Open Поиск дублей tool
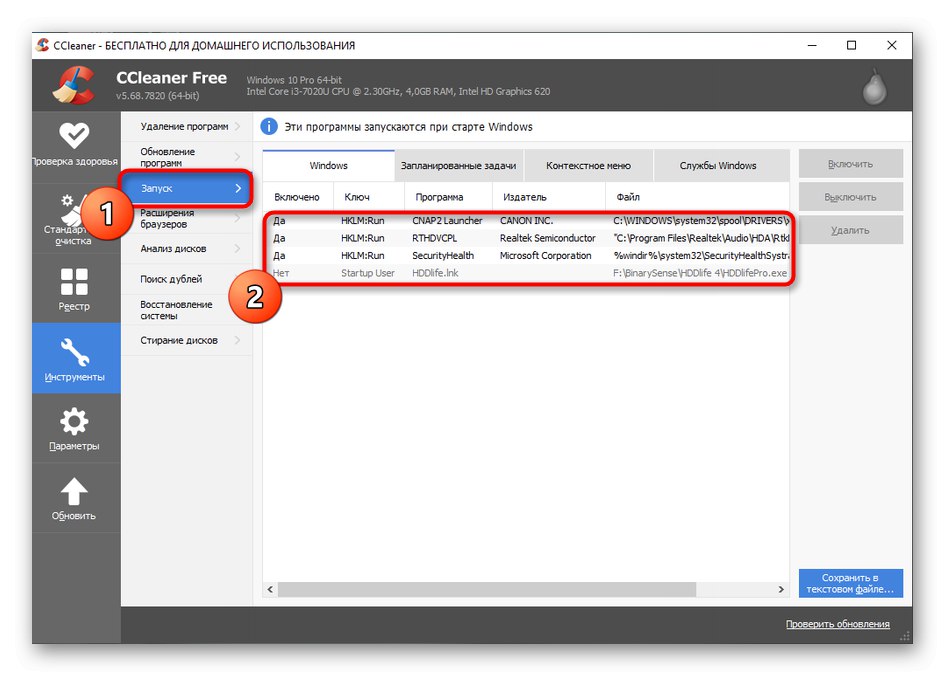945x676 pixels. click(187, 280)
